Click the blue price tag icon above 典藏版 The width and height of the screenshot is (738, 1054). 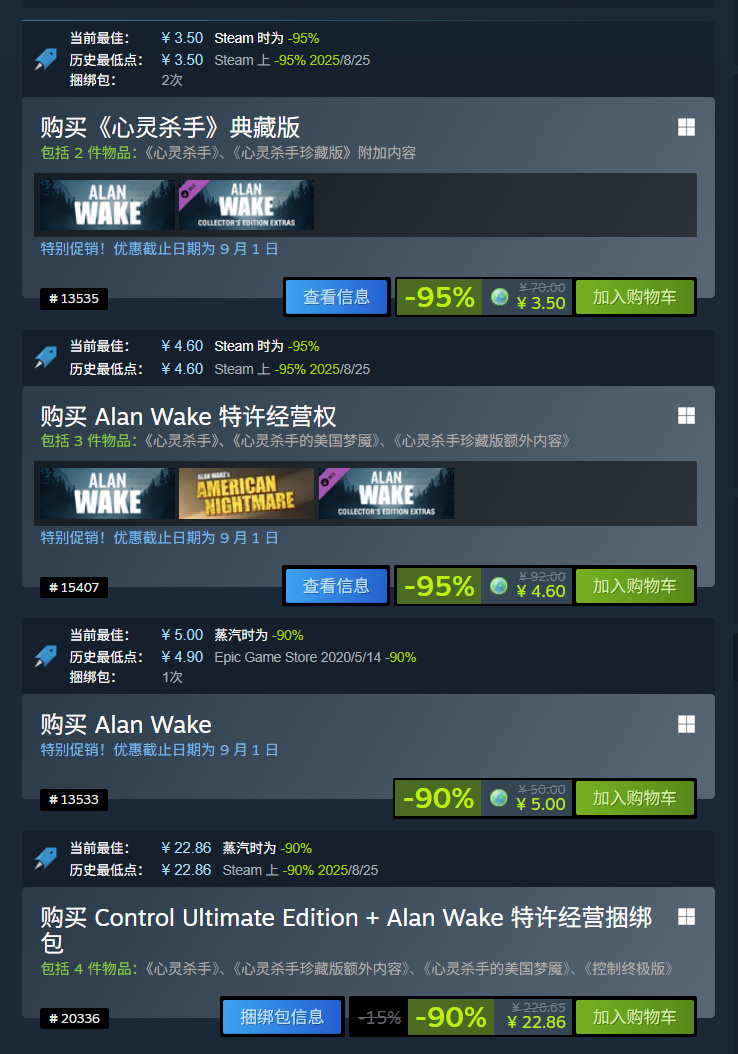(x=46, y=59)
